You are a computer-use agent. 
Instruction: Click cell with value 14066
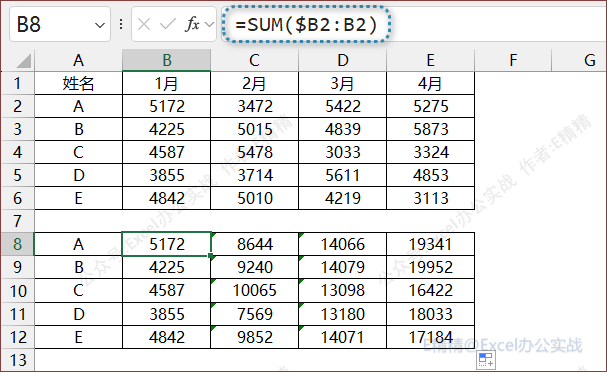tap(343, 244)
